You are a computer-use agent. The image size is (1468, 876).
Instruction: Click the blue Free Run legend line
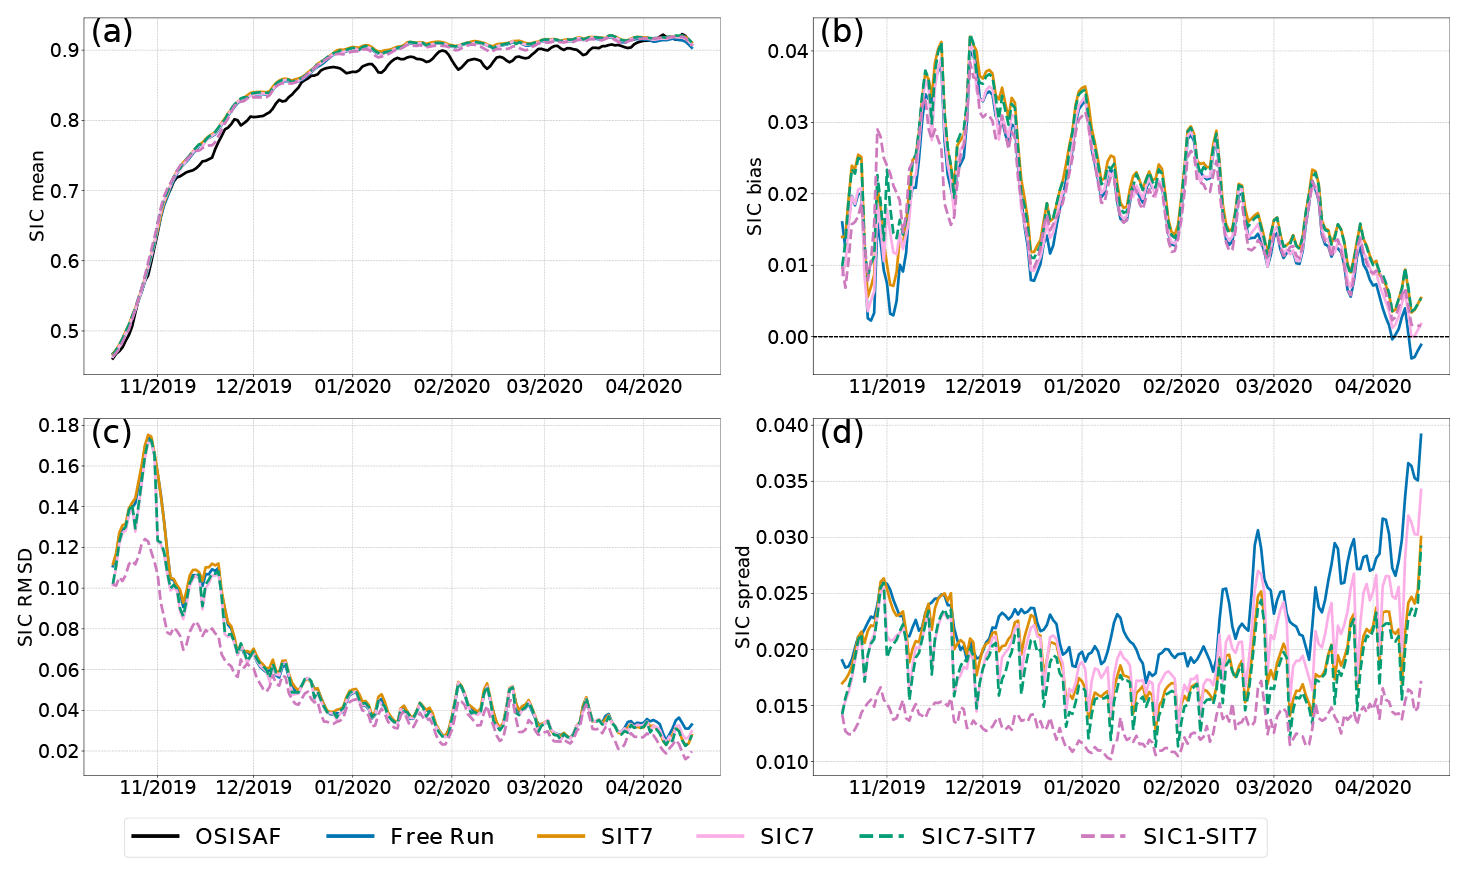click(350, 837)
